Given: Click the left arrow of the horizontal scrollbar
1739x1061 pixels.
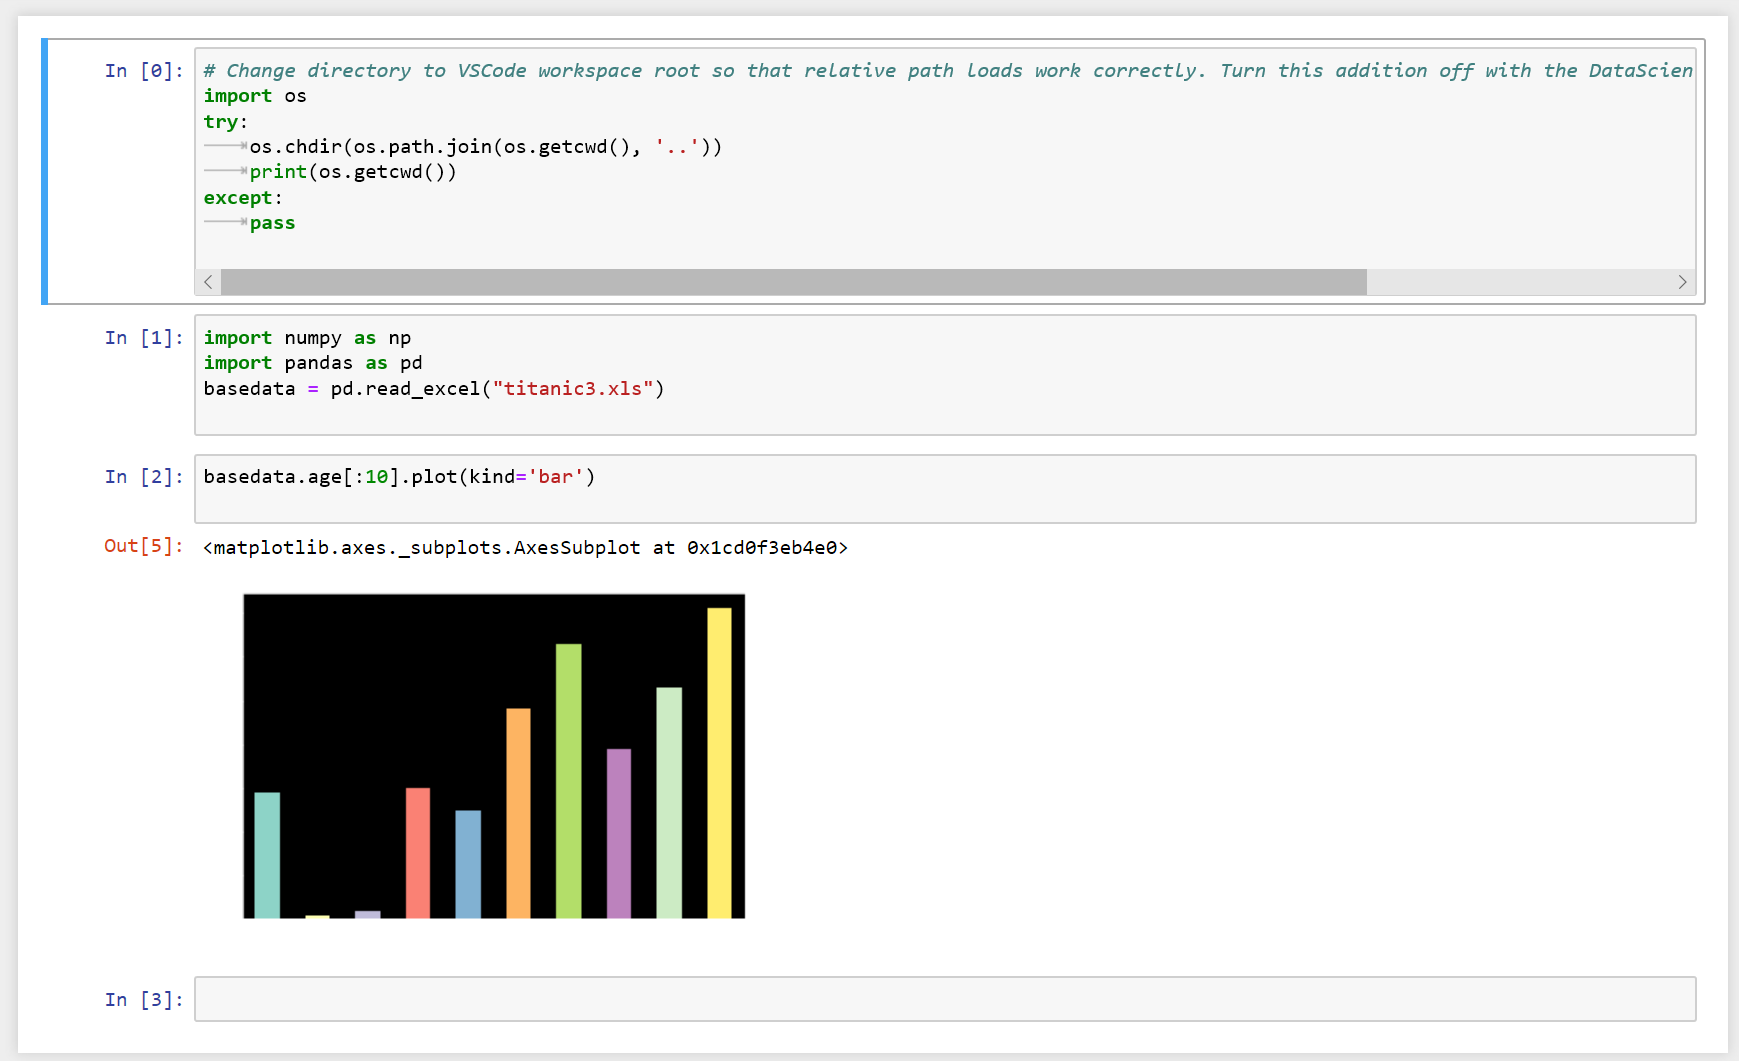Looking at the screenshot, I should [208, 282].
